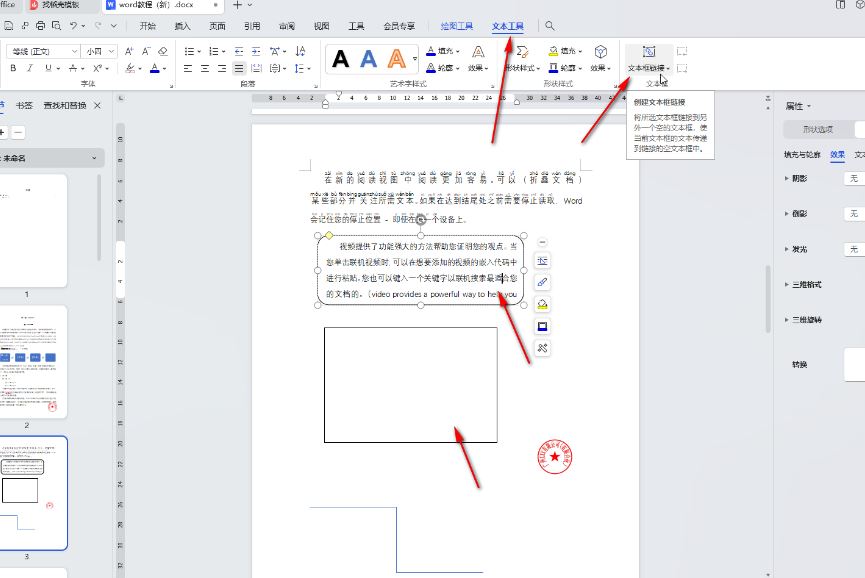865x578 pixels.
Task: Open font name combo box 等线 (正文)
Action: [43, 51]
